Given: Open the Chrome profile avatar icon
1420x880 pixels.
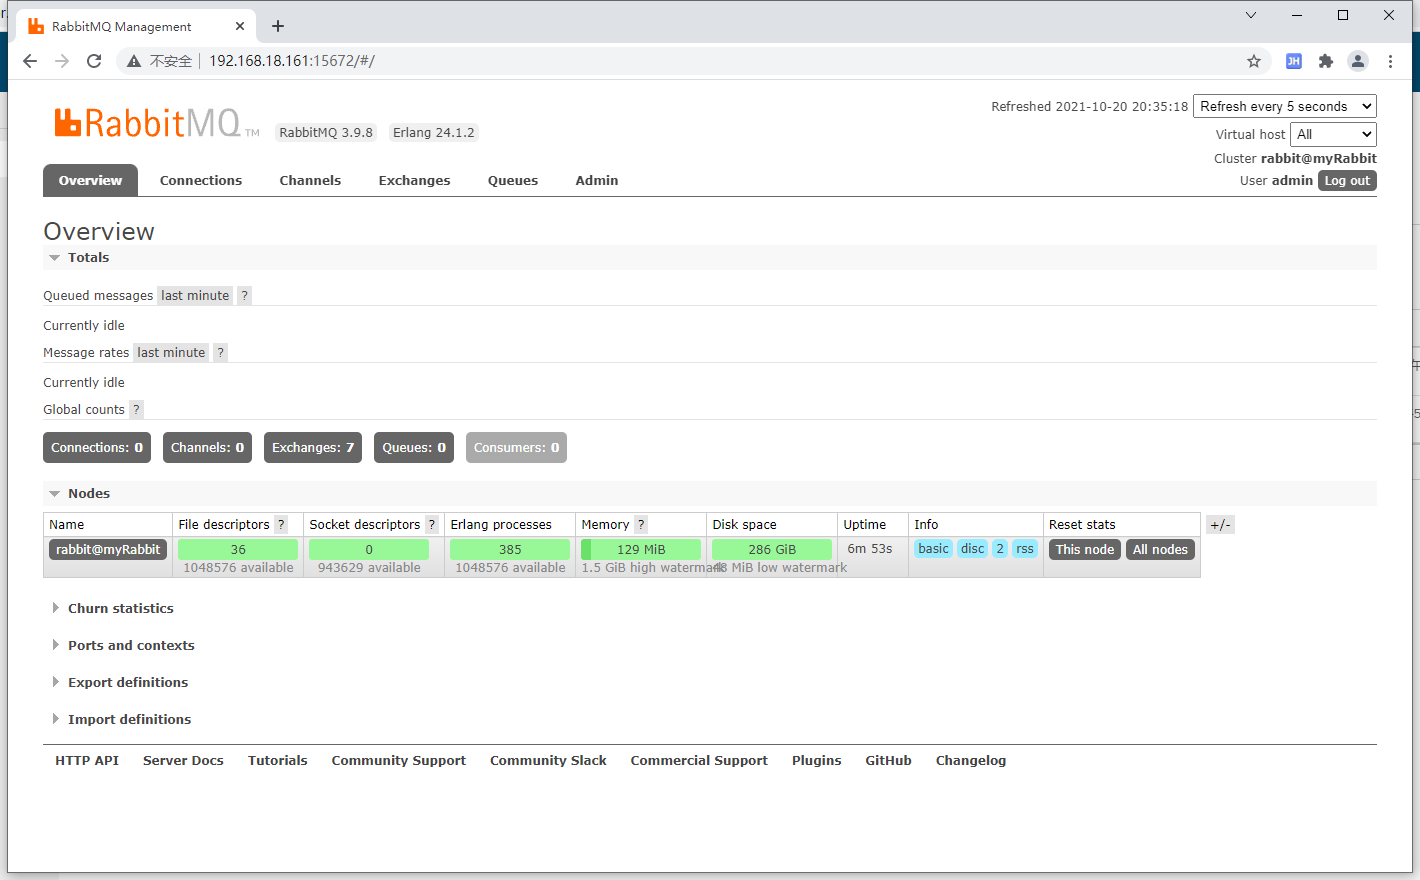Looking at the screenshot, I should 1358,61.
